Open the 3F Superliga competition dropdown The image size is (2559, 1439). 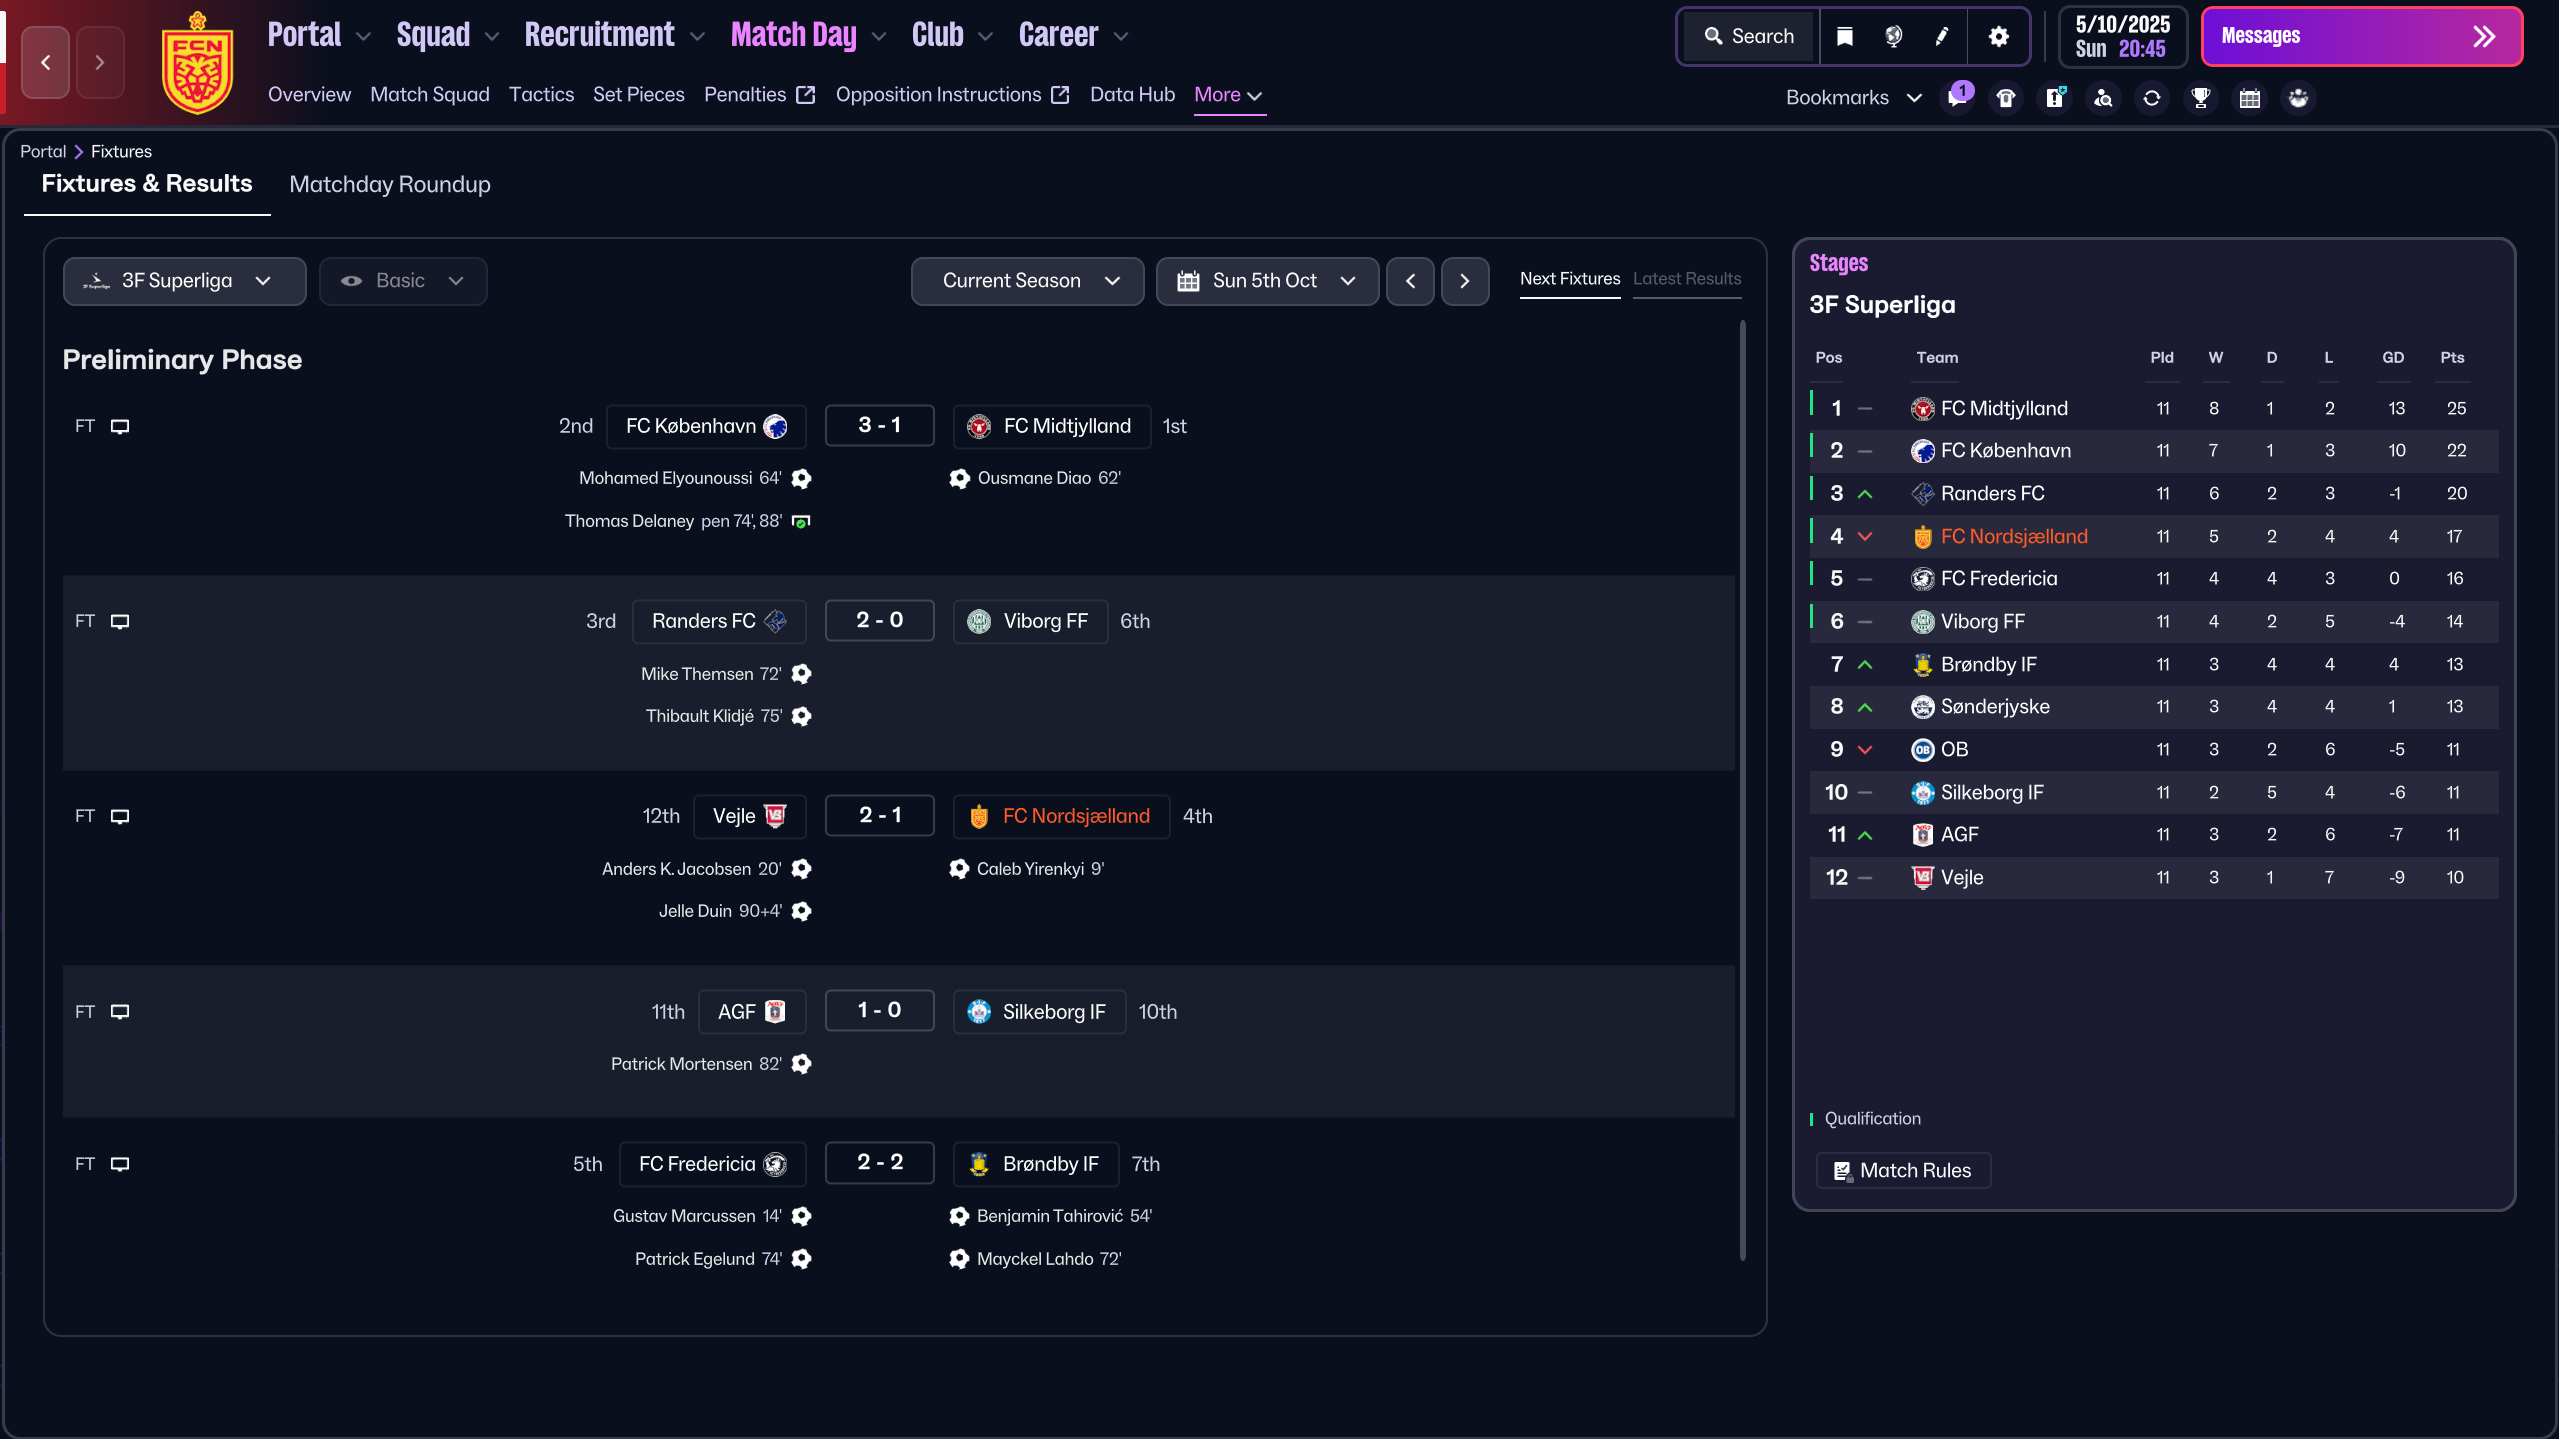tap(184, 281)
